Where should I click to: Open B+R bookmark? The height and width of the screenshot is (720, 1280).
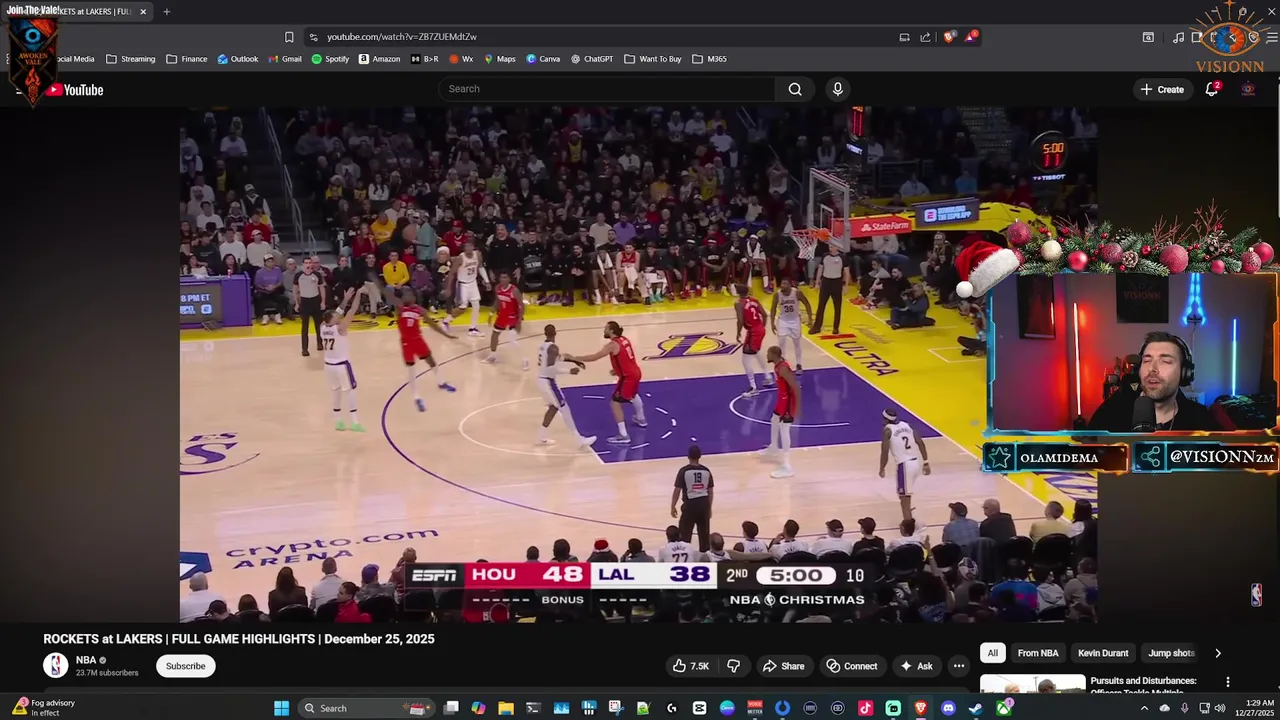pyautogui.click(x=424, y=59)
